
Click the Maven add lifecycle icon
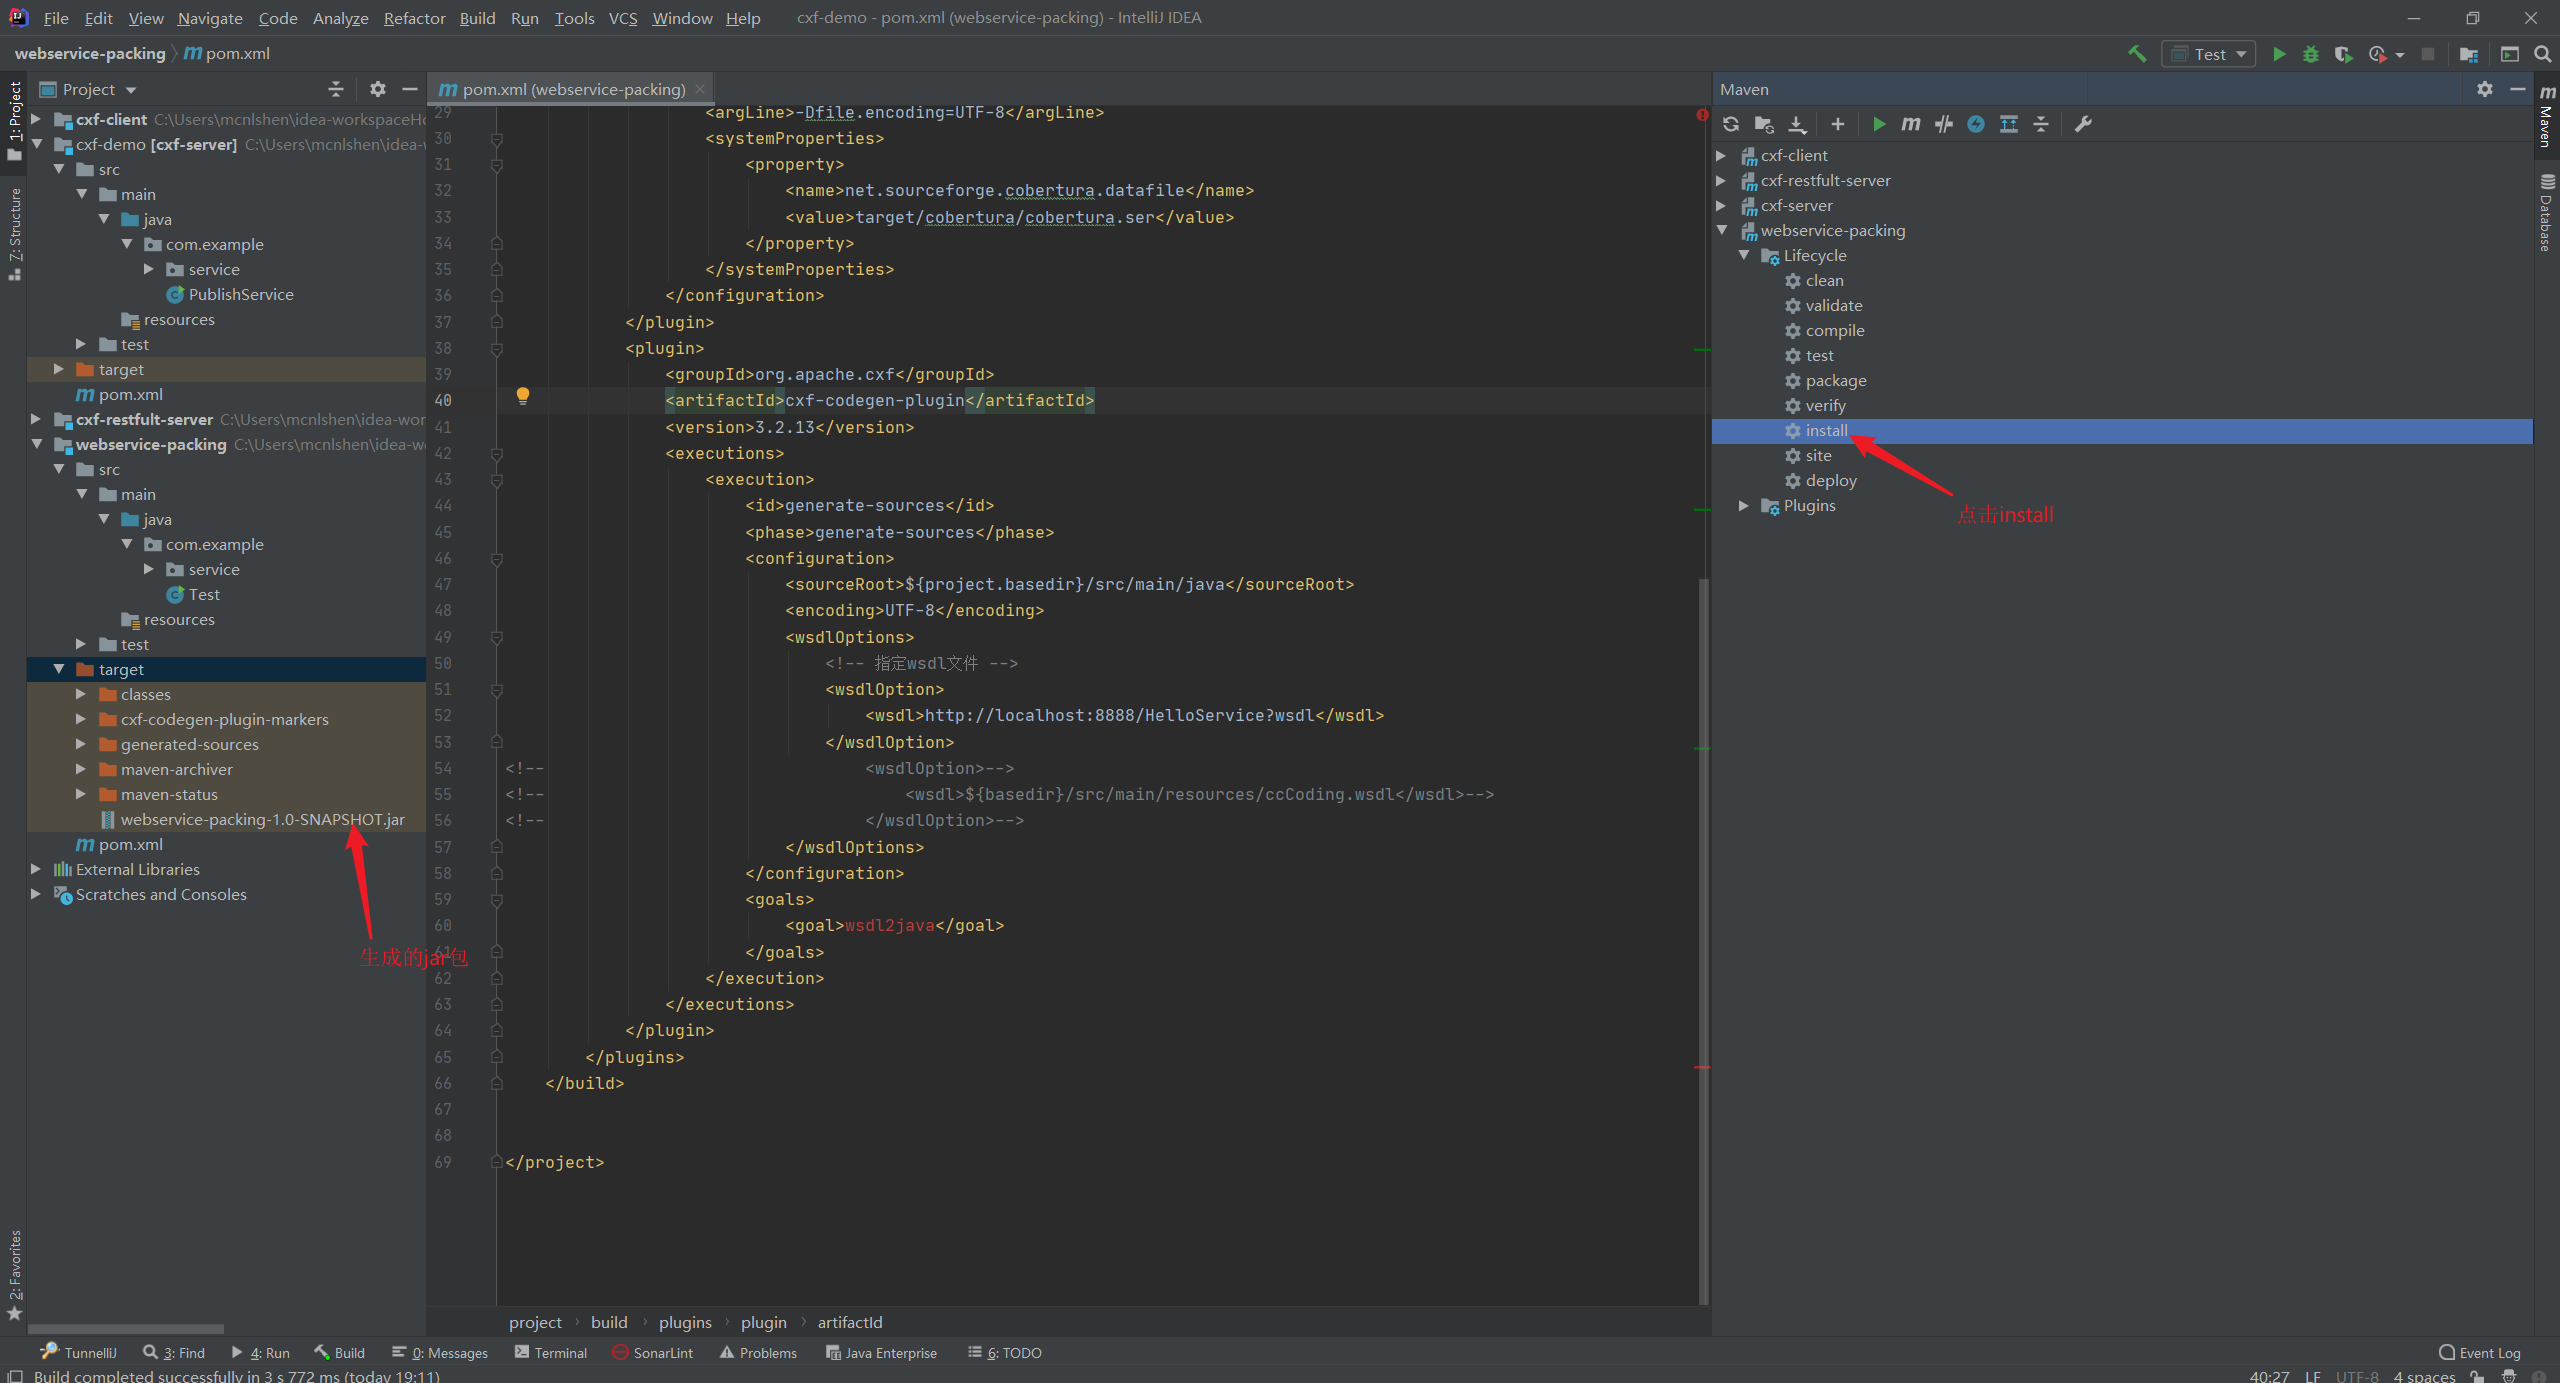pos(1838,123)
